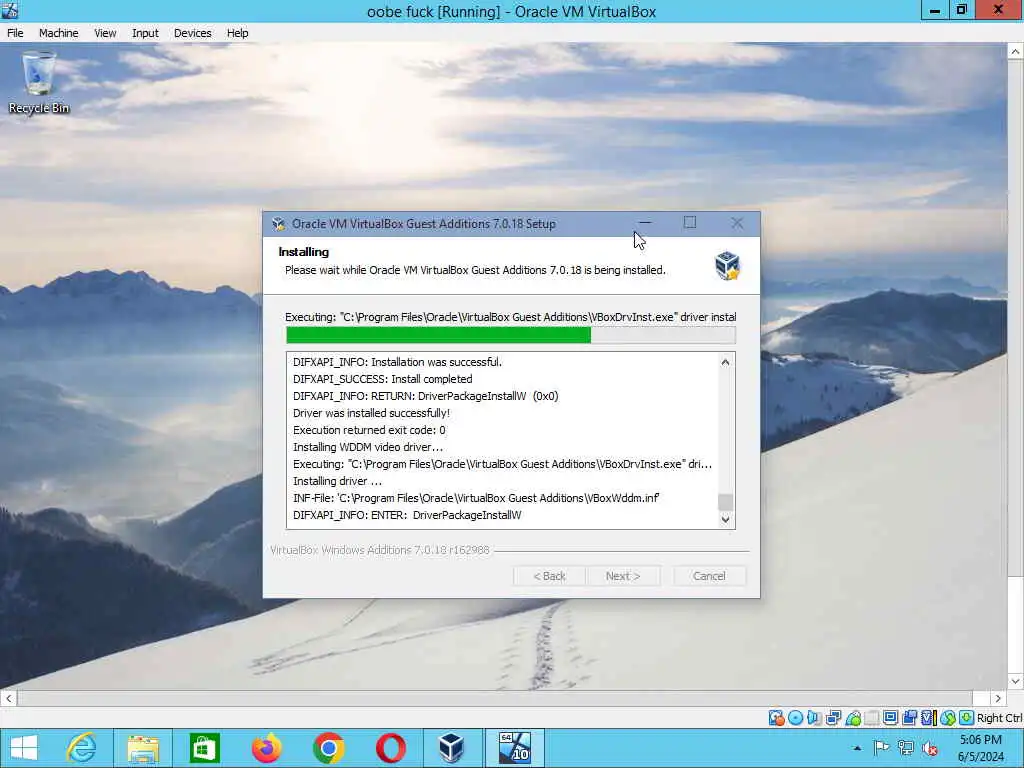Click the network adapter status indicator
This screenshot has width=1024, height=768.
[833, 718]
